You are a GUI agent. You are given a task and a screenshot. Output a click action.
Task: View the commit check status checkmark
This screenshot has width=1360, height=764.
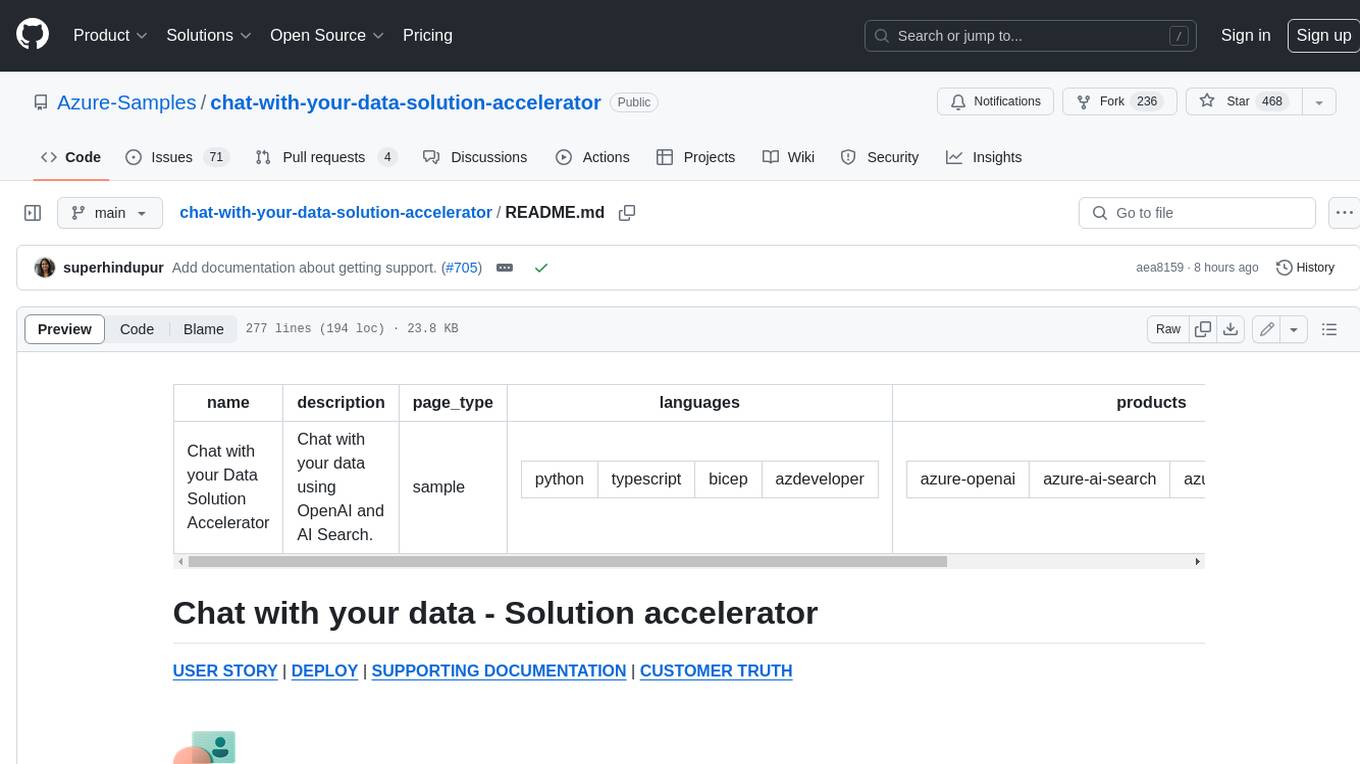pos(541,268)
